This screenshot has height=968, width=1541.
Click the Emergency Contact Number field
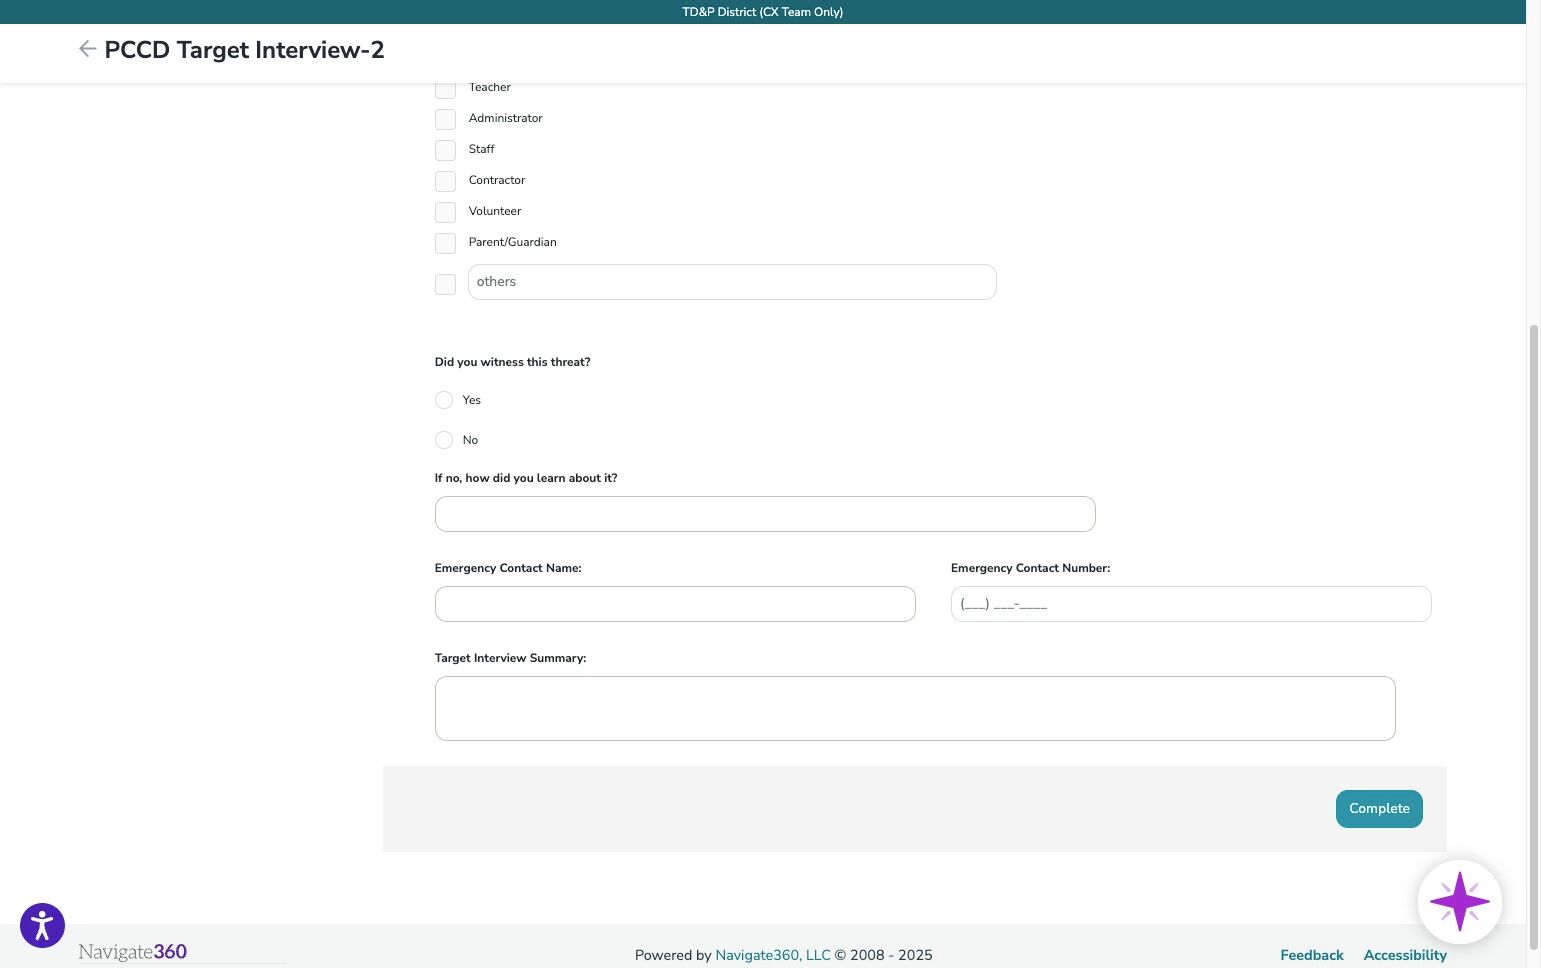[1191, 604]
